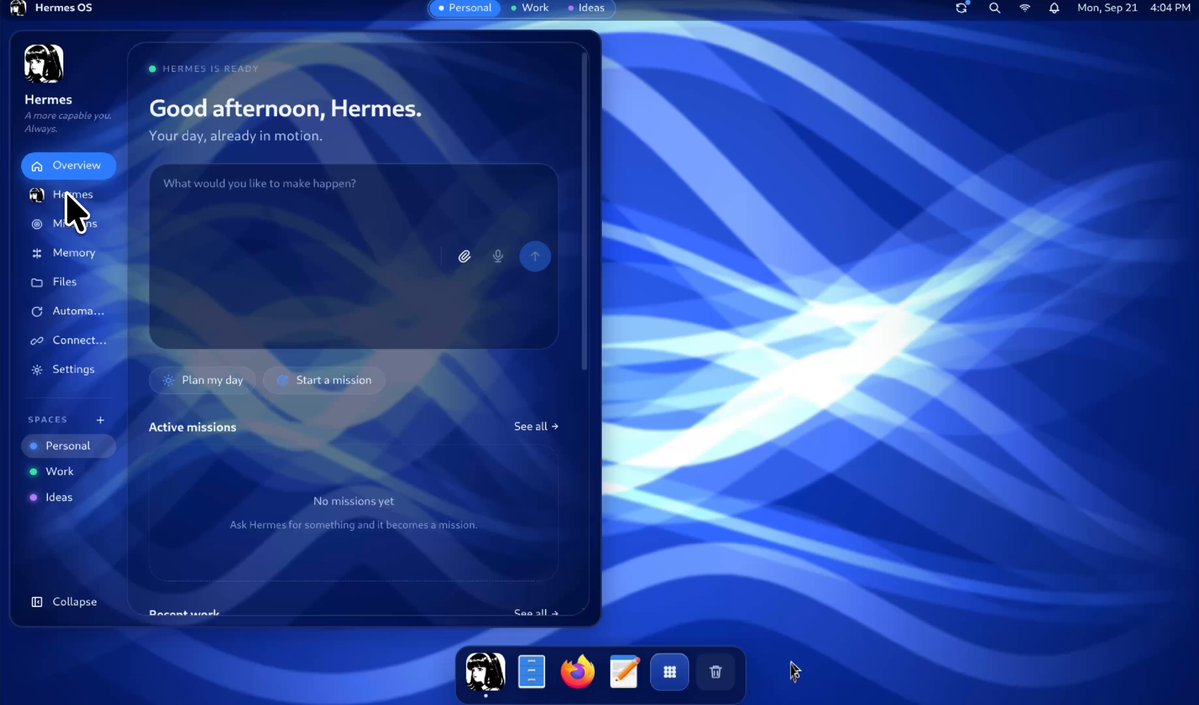Open Connections in the sidebar
This screenshot has width=1199, height=705.
[69, 340]
